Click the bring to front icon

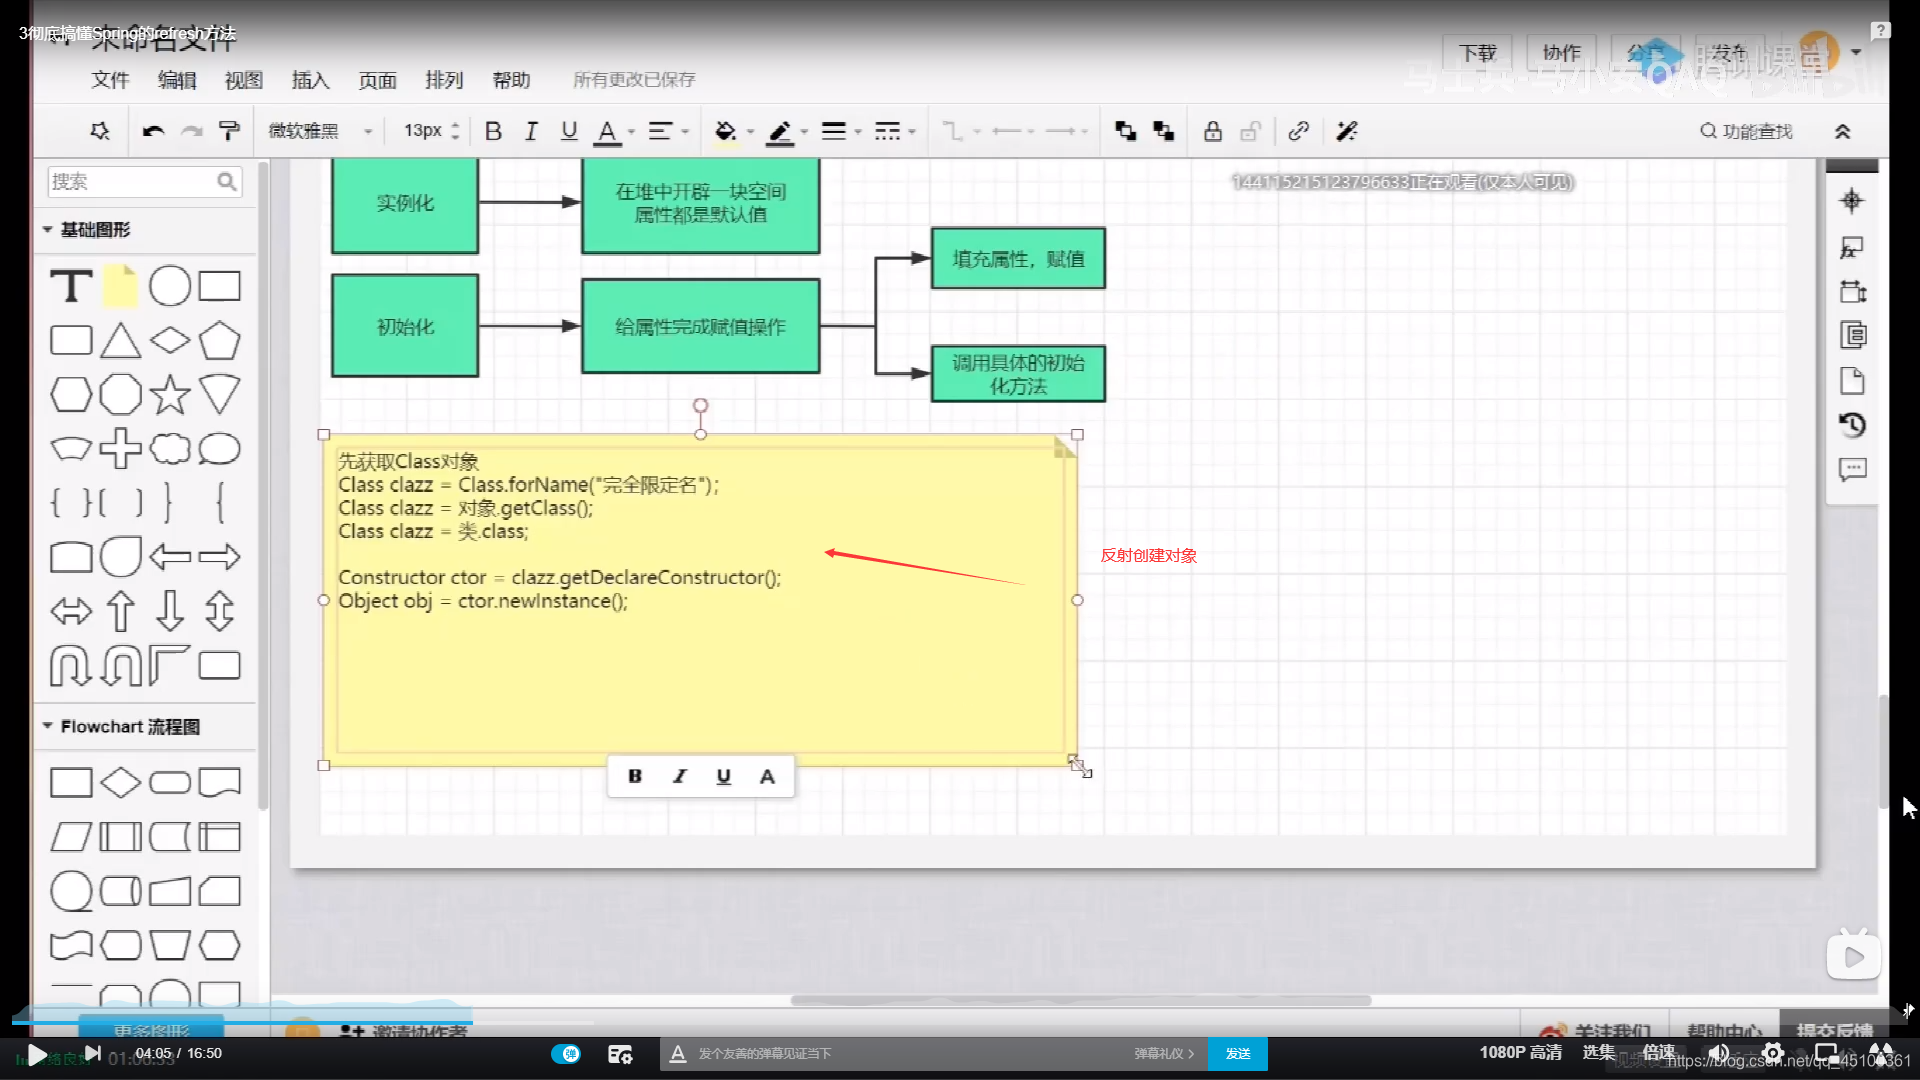pos(1126,131)
